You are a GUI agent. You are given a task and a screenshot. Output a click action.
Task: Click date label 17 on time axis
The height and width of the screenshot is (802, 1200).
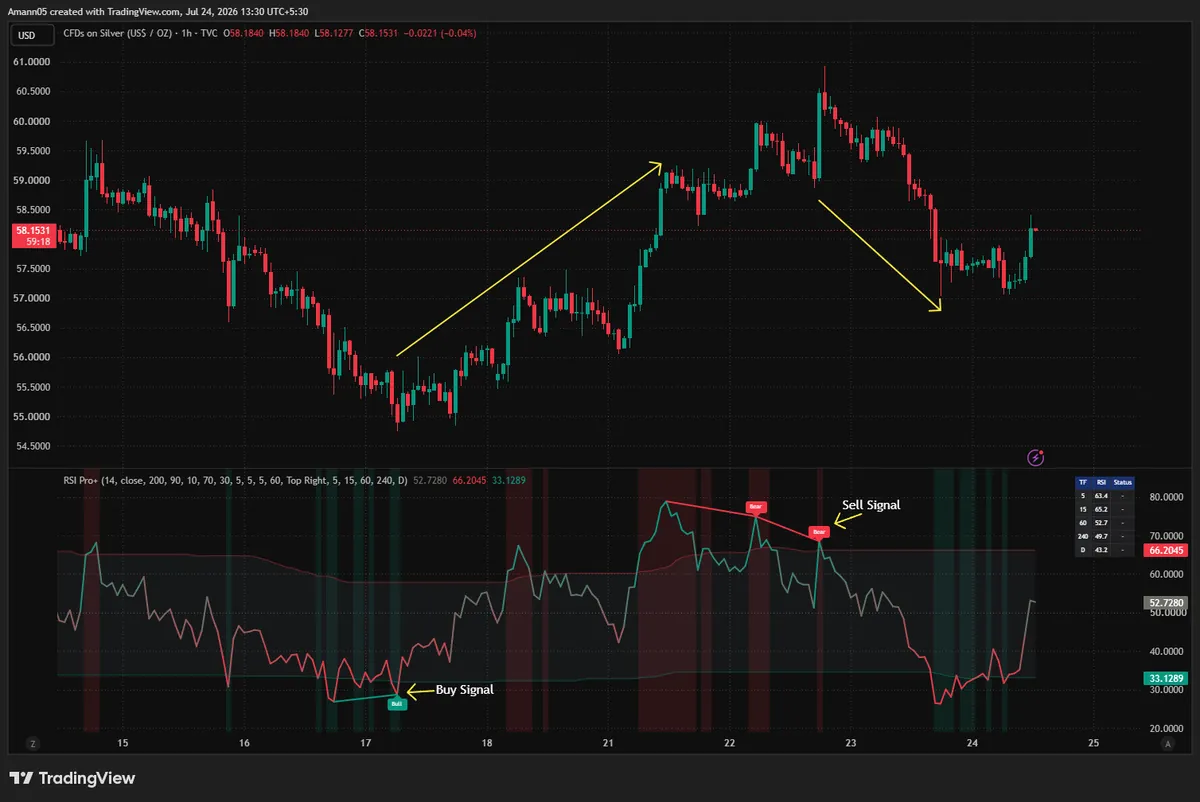(365, 743)
